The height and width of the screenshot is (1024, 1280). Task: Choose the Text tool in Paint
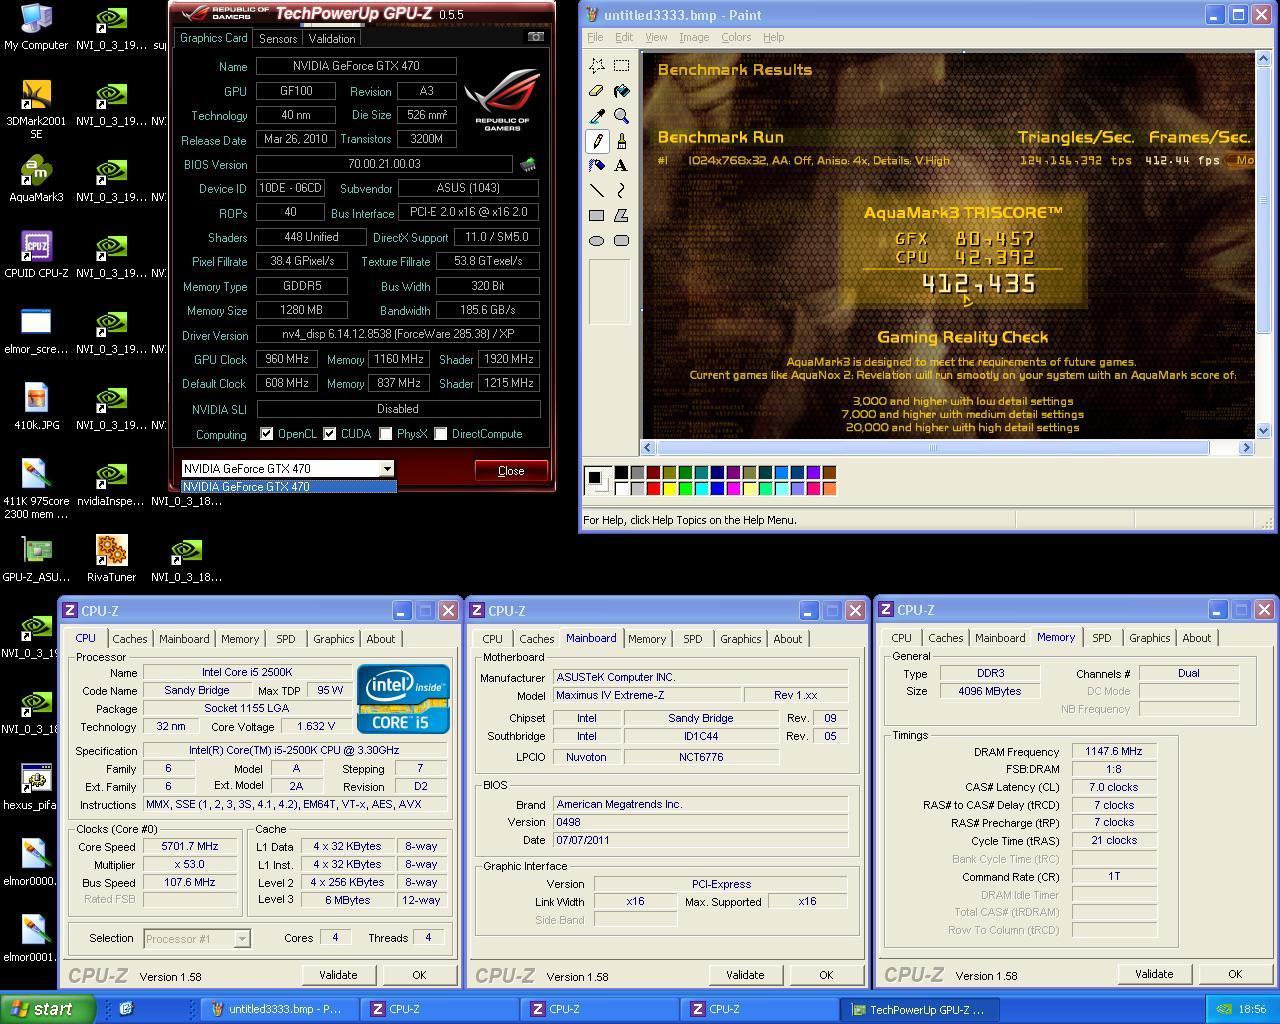tap(621, 166)
